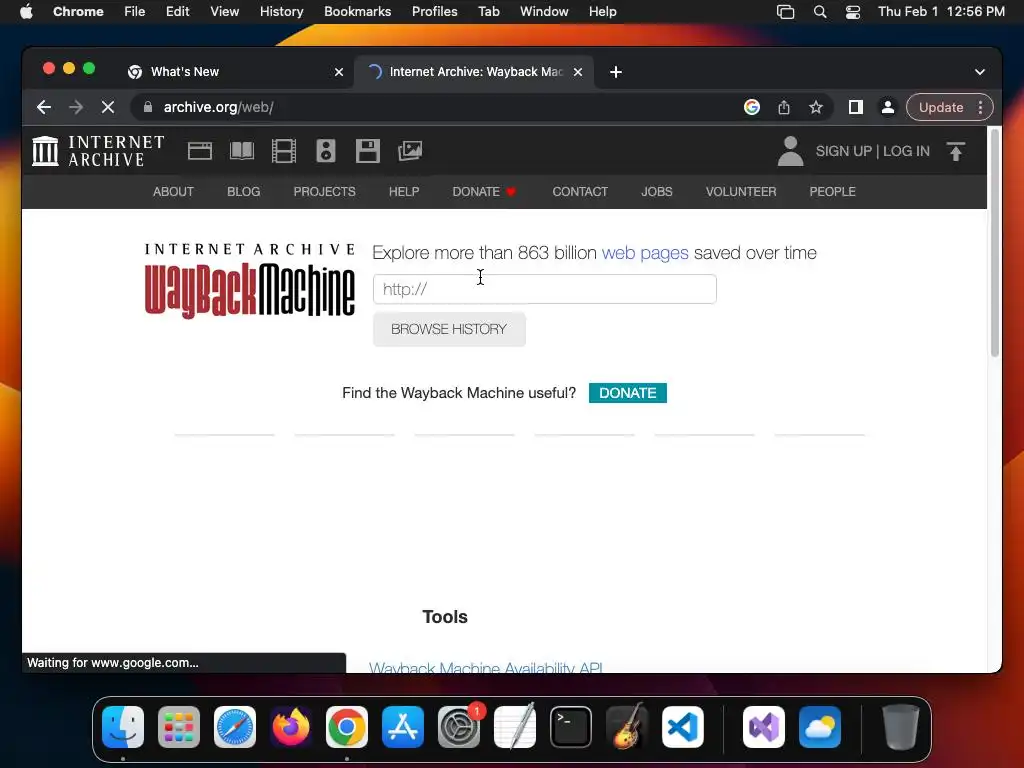Open System Settings from the dock
Image resolution: width=1024 pixels, height=768 pixels.
click(x=459, y=727)
